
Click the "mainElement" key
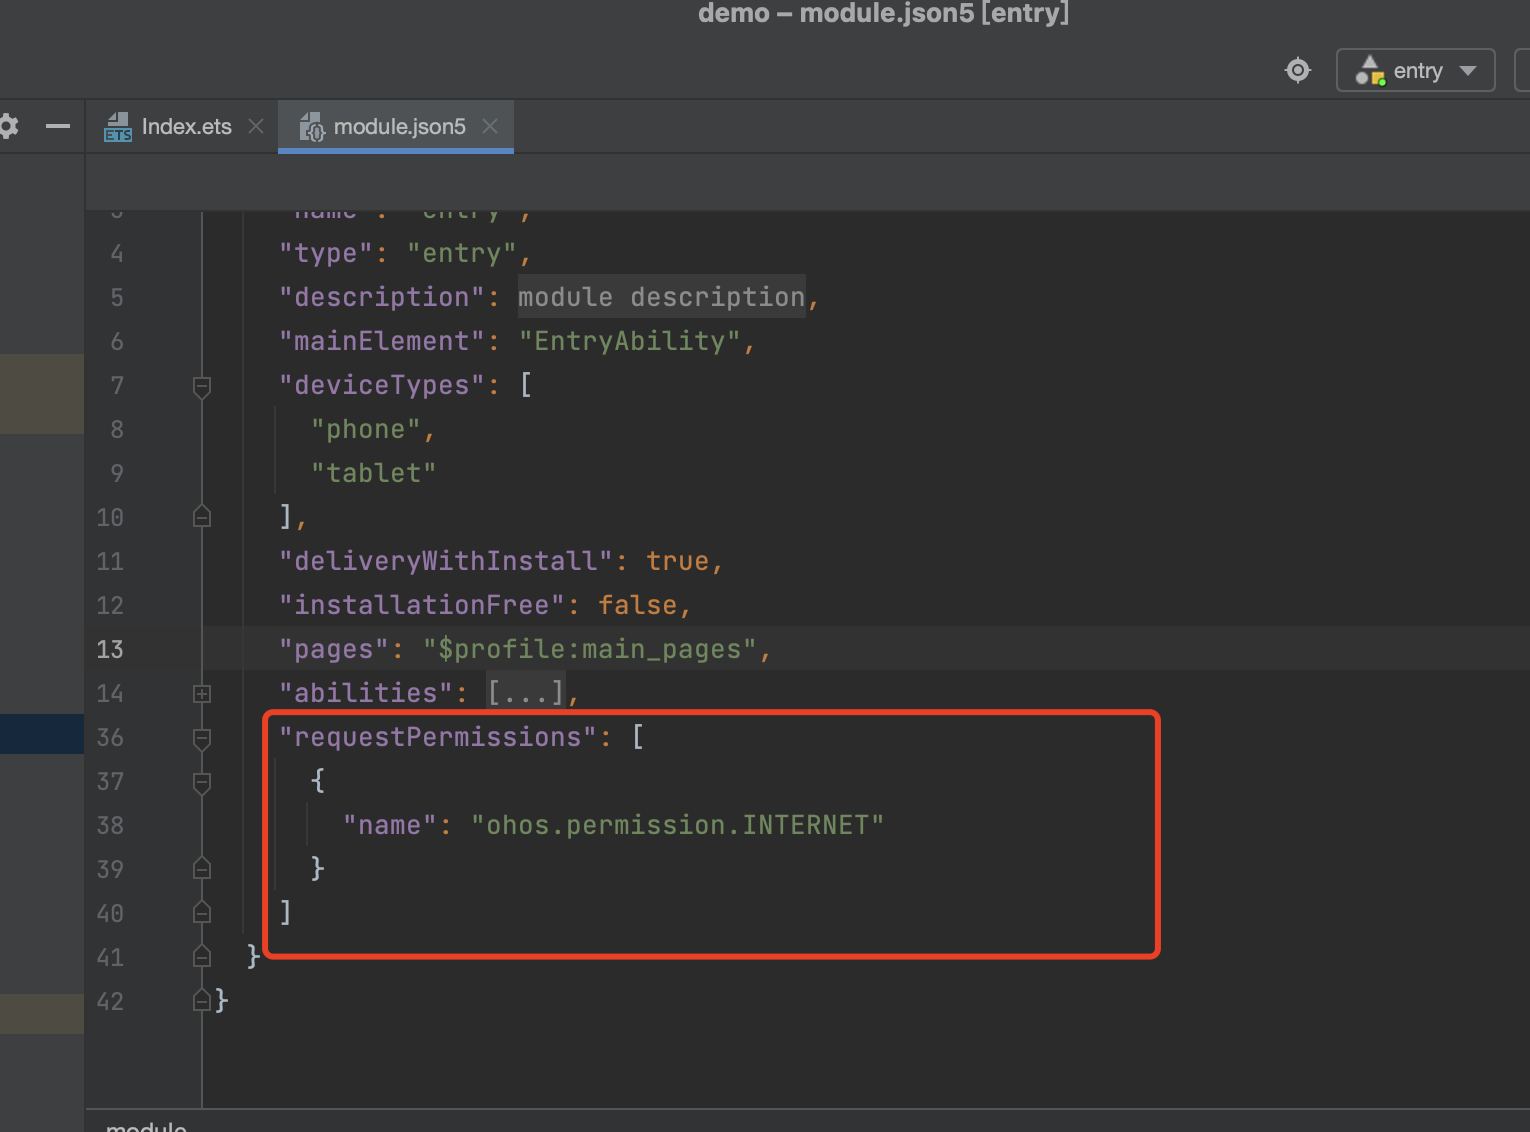click(x=382, y=341)
